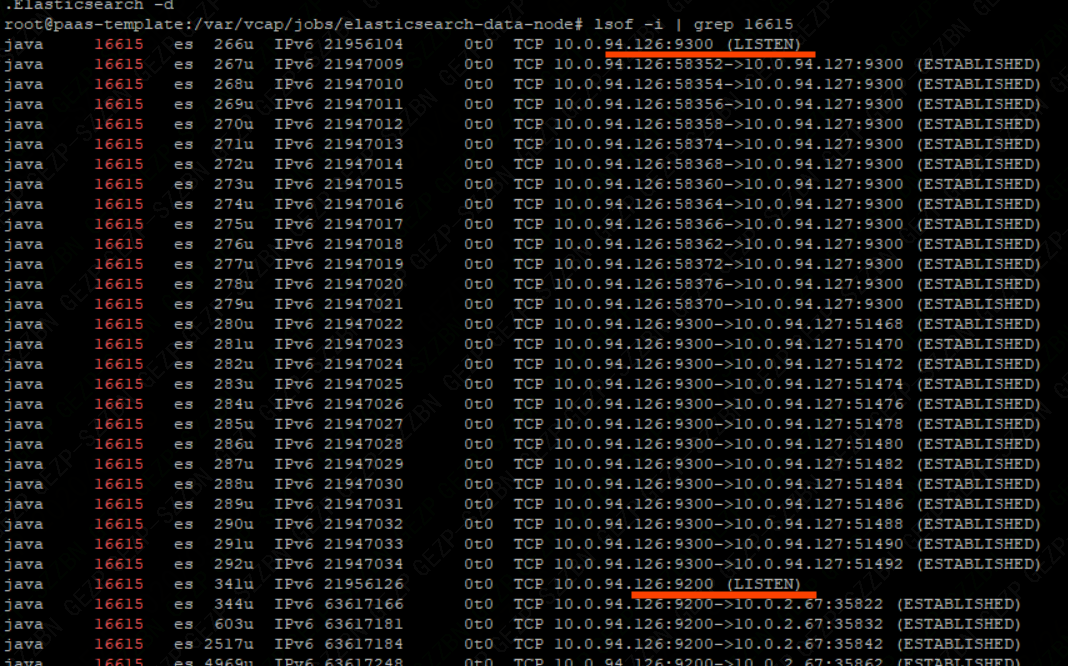Click device number '21947019'
This screenshot has height=666, width=1068.
pos(364,264)
